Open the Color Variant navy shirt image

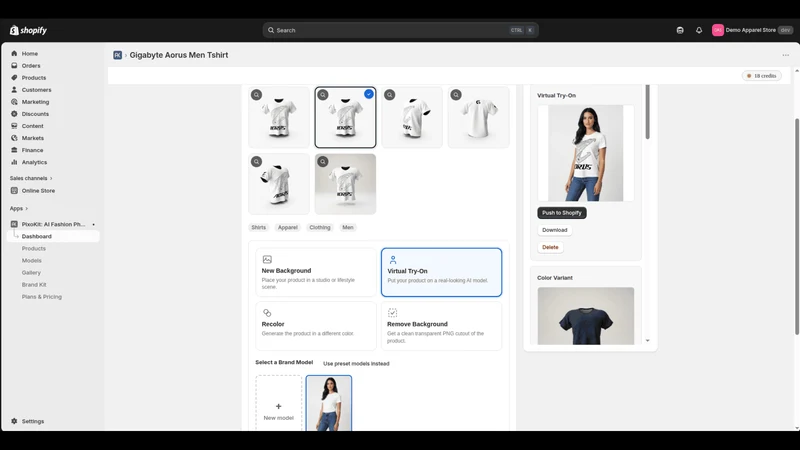coord(586,316)
